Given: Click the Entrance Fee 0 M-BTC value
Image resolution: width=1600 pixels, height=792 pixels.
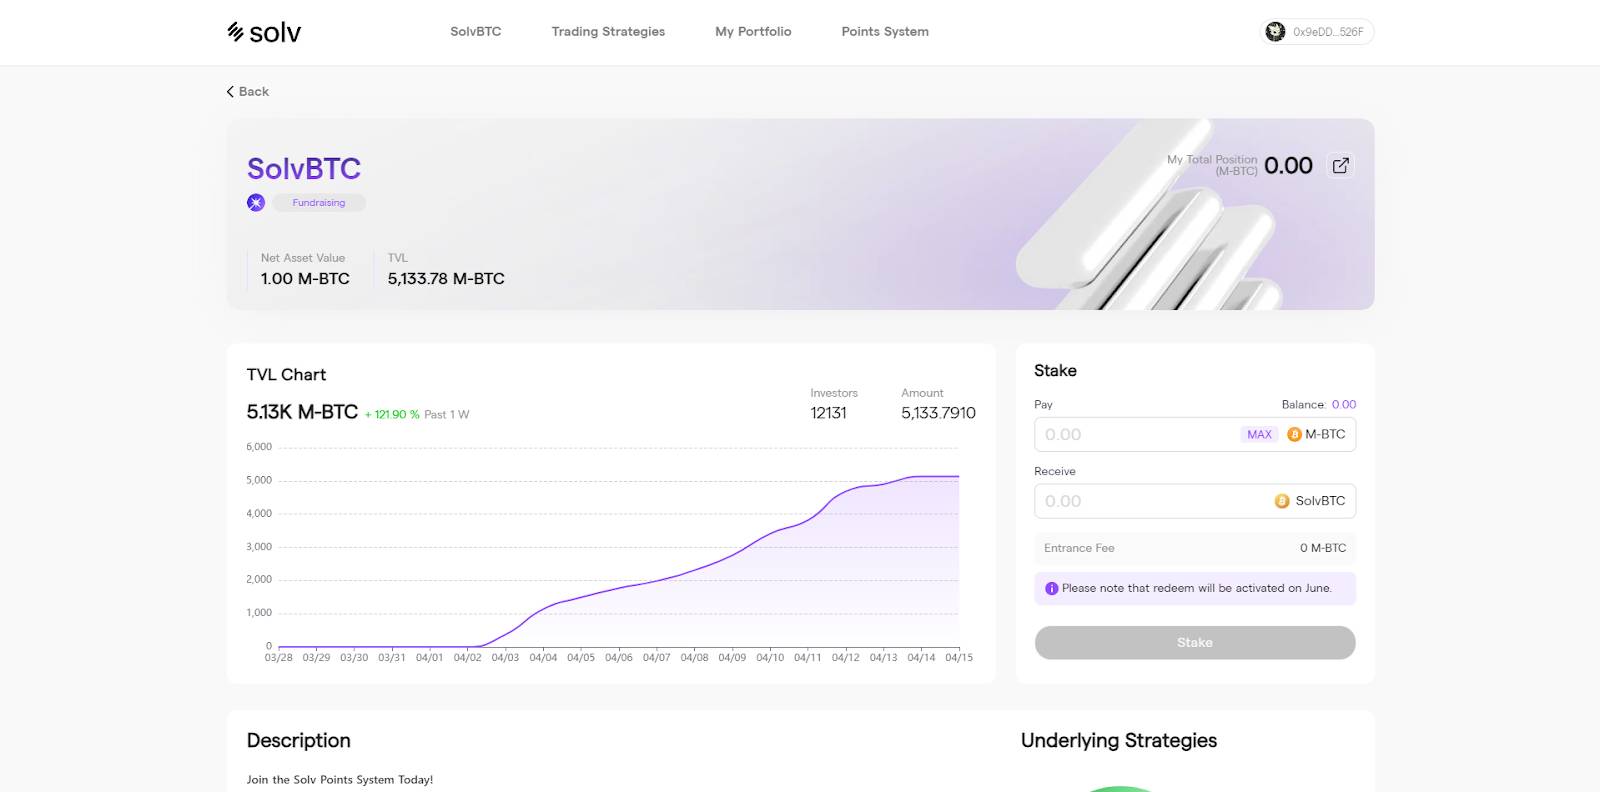Looking at the screenshot, I should (1323, 548).
